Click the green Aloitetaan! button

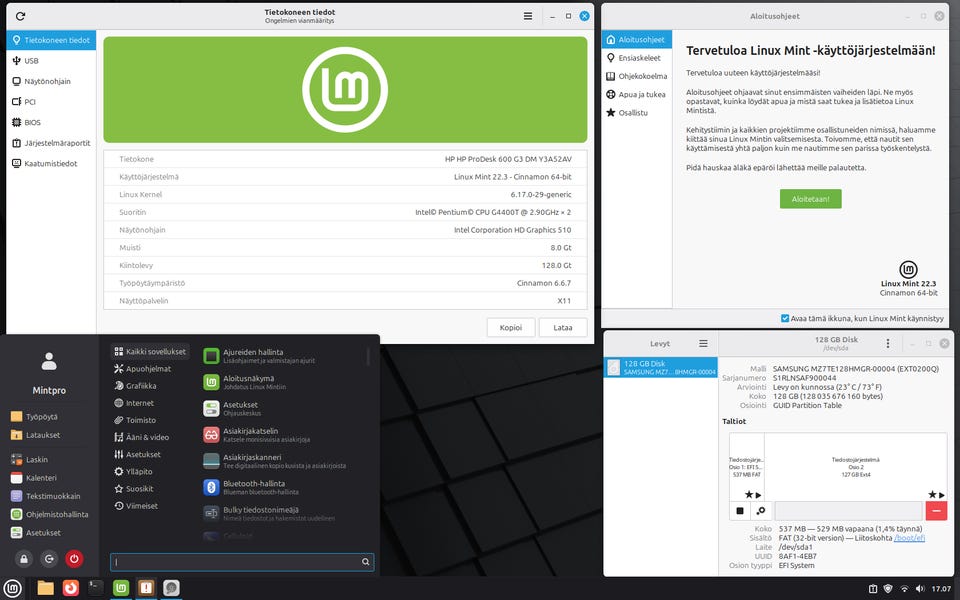(x=810, y=199)
